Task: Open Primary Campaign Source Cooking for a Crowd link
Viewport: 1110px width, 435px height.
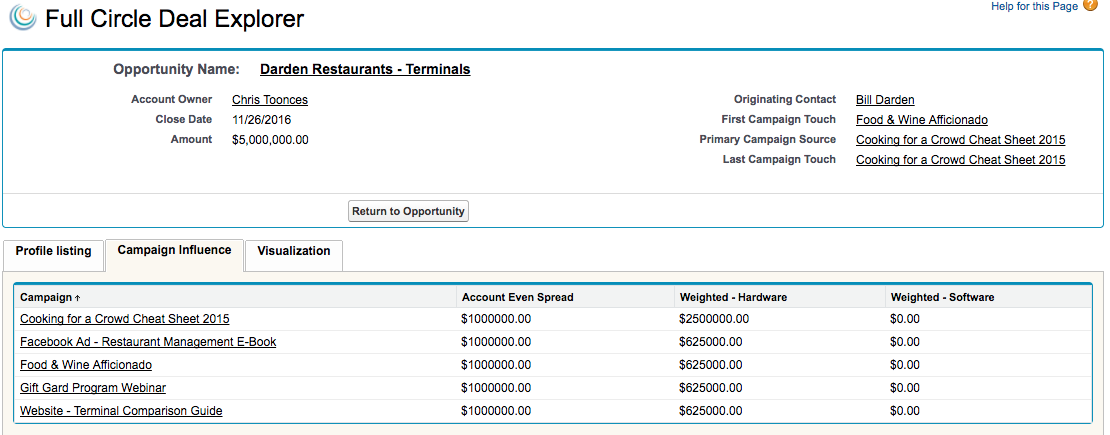Action: (961, 140)
